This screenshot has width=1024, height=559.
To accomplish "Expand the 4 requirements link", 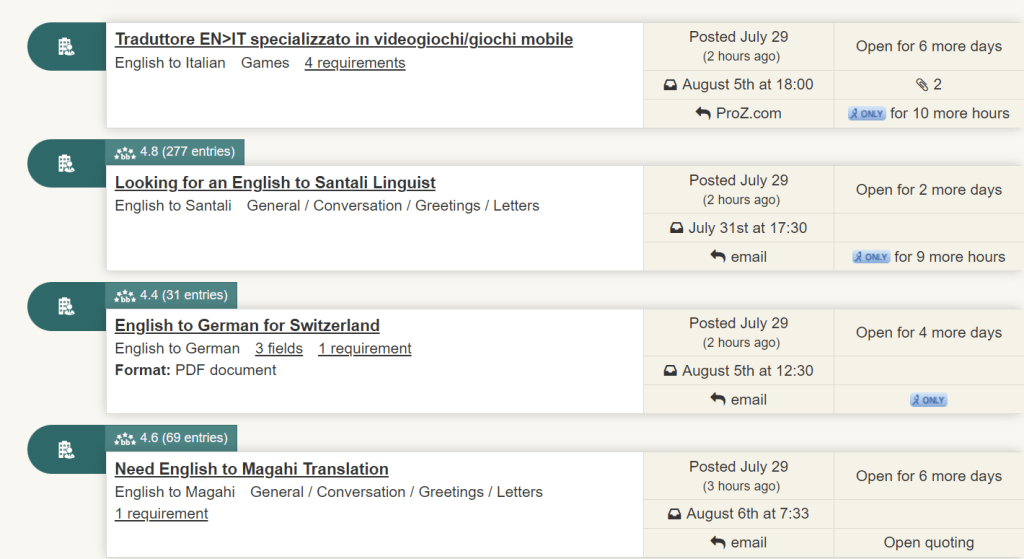I will (x=355, y=63).
